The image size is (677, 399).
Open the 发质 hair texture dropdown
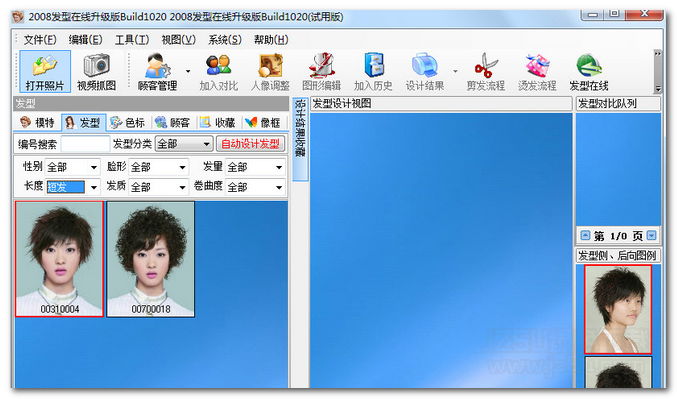click(158, 187)
